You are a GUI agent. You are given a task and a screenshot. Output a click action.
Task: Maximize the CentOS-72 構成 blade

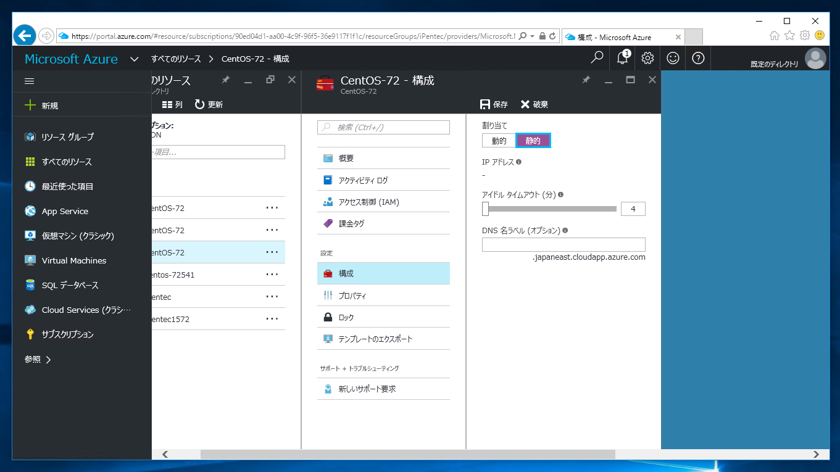(x=631, y=80)
